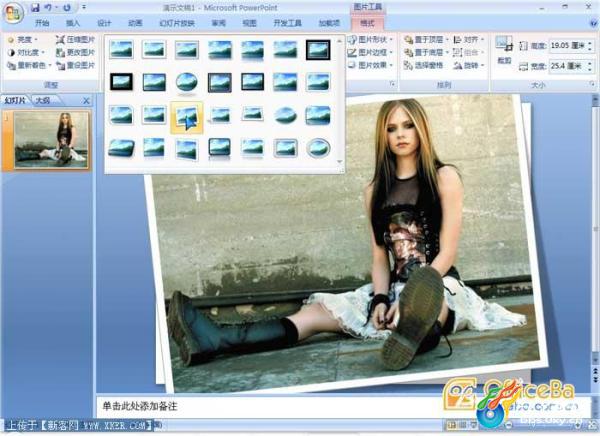Open the 幻灯片放映 ribbon tab

177,23
